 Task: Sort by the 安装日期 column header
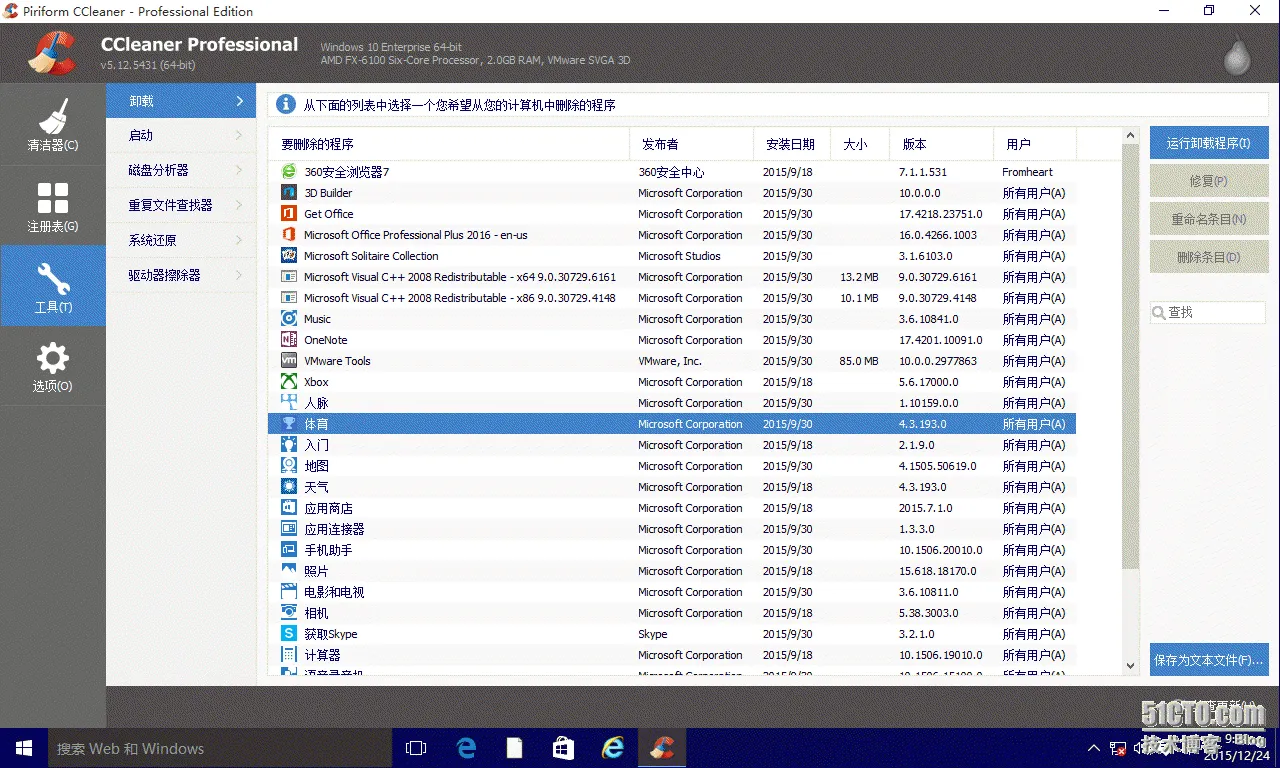click(x=792, y=144)
